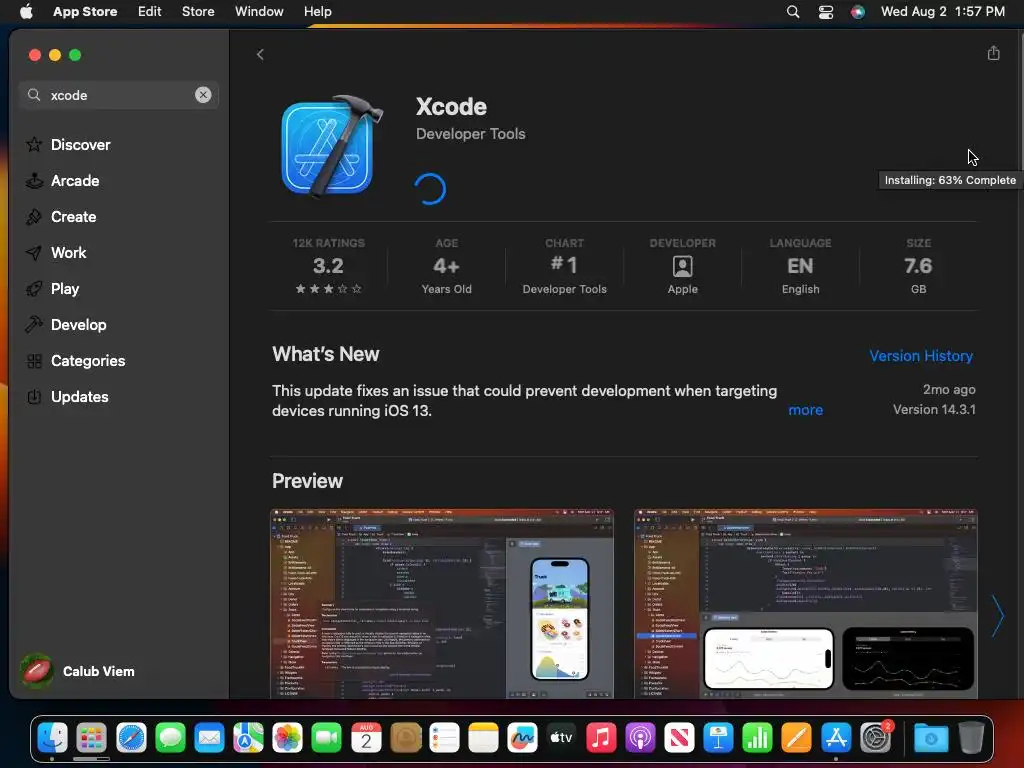Select the Play category
Image resolution: width=1024 pixels, height=768 pixels.
(x=52, y=288)
